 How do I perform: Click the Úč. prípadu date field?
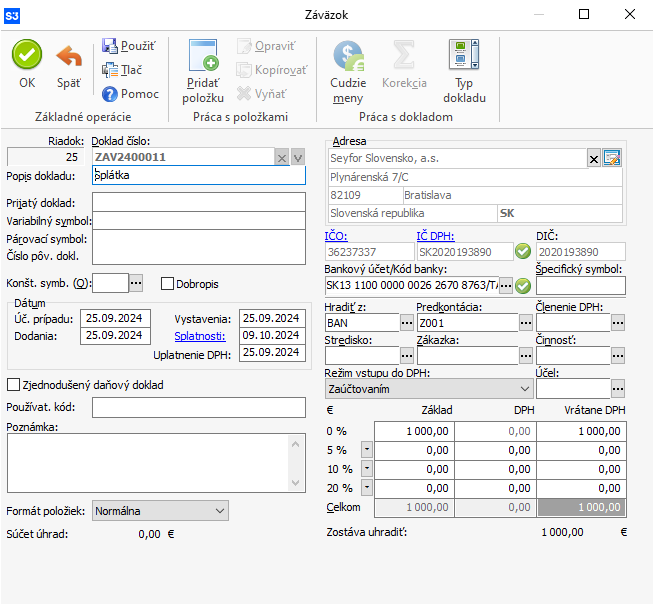click(115, 318)
